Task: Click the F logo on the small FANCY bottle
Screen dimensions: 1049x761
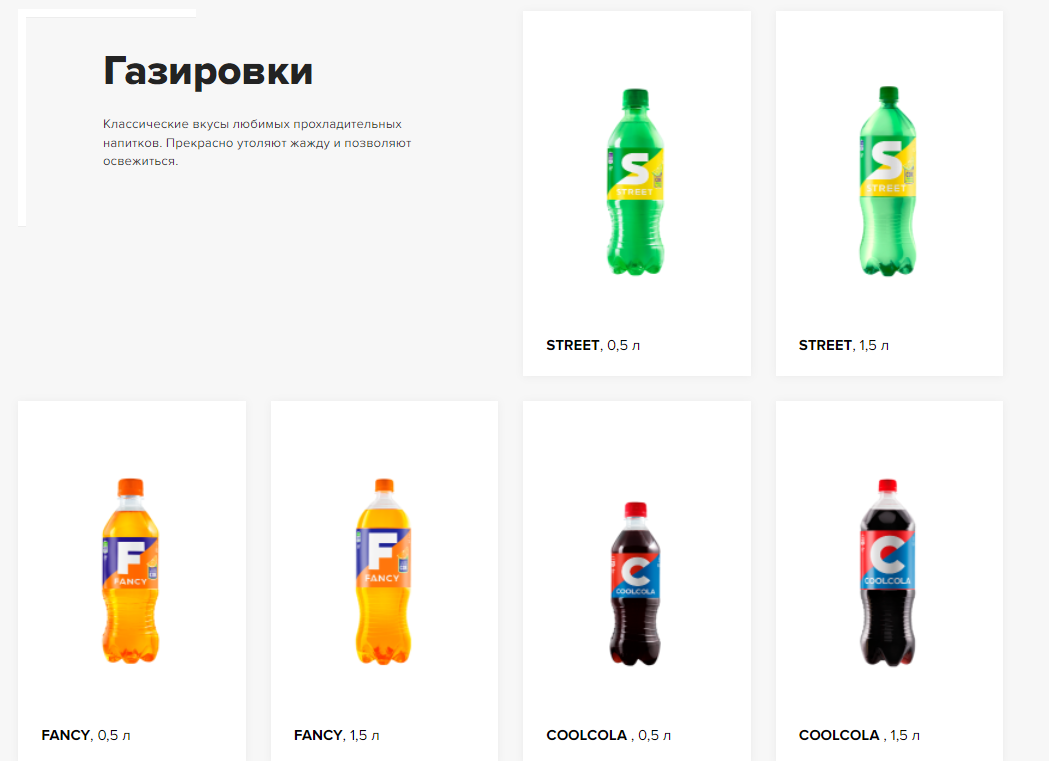Action: point(130,558)
